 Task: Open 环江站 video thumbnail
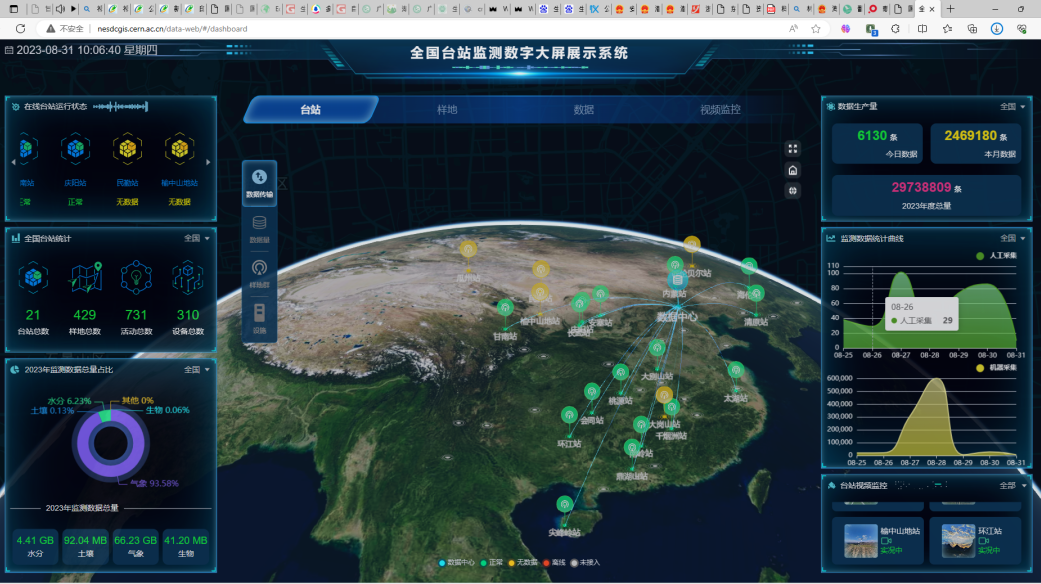(958, 540)
